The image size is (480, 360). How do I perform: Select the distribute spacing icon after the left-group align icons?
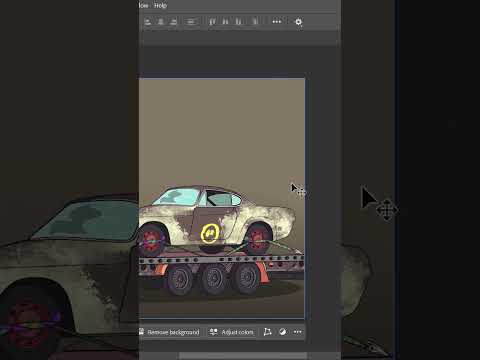pyautogui.click(x=191, y=22)
